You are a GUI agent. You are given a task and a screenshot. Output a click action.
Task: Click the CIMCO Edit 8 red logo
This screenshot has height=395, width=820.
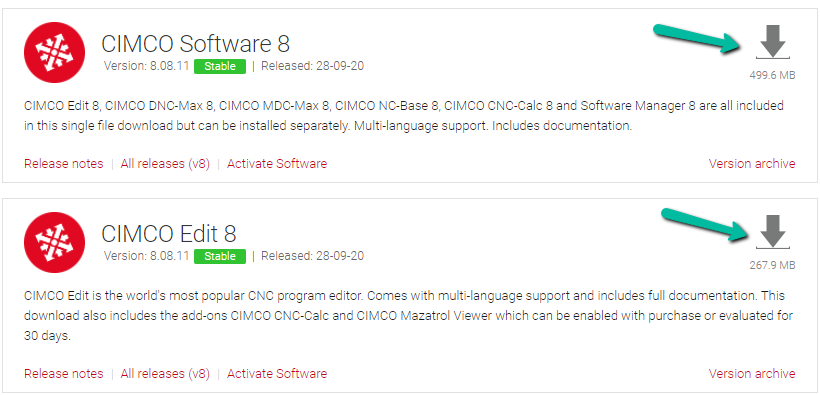point(54,242)
